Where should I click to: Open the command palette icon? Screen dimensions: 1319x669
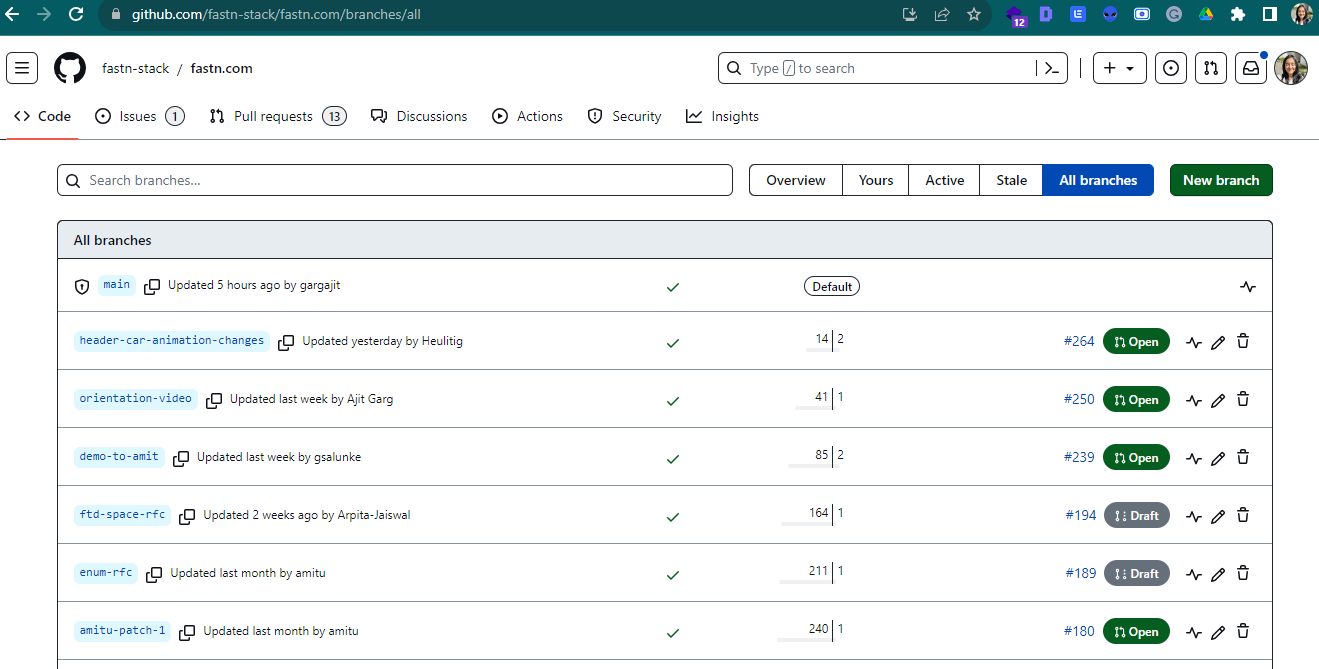click(x=1051, y=68)
